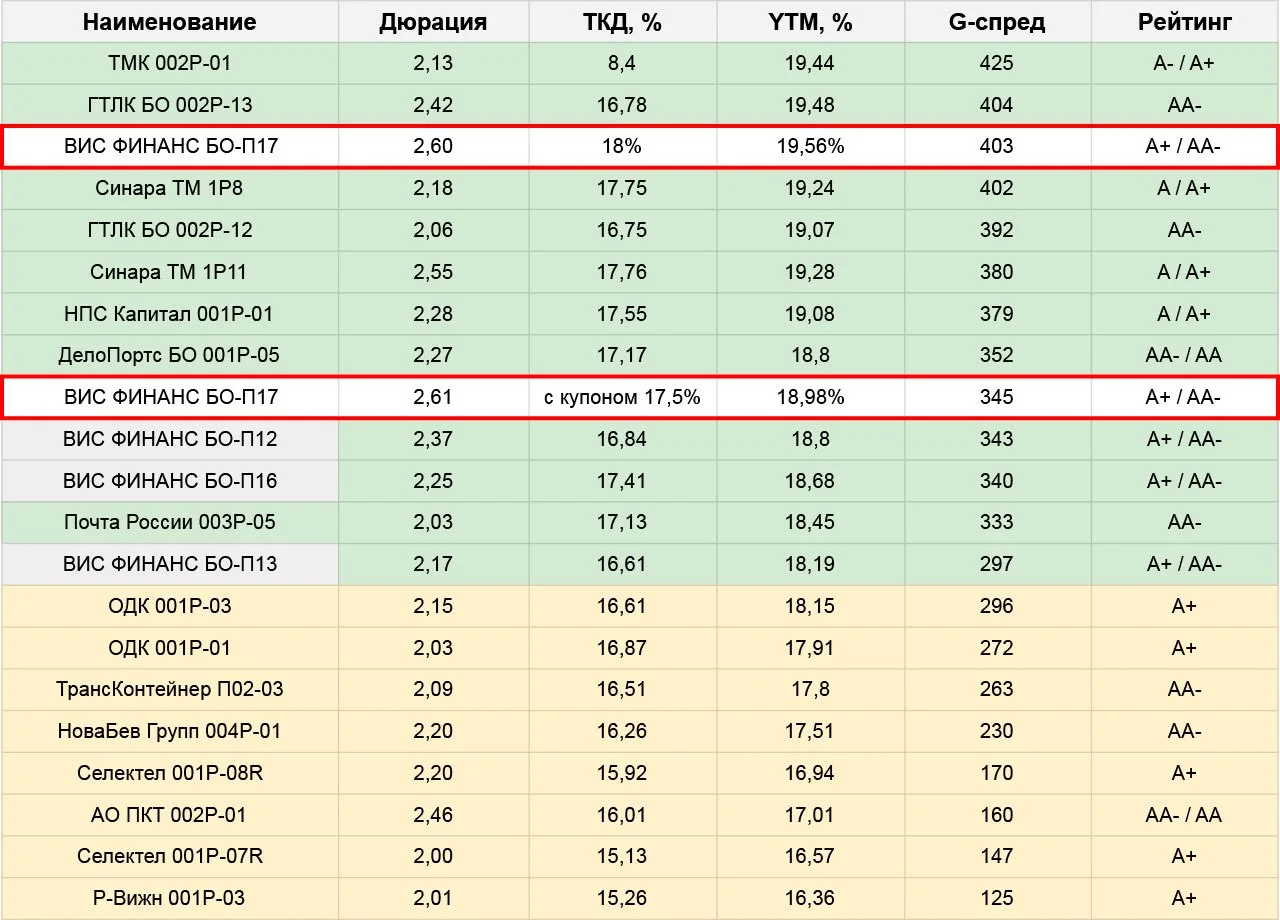
Task: Select the ВИС ФИНАНС БО-П13 cell
Action: click(x=169, y=564)
